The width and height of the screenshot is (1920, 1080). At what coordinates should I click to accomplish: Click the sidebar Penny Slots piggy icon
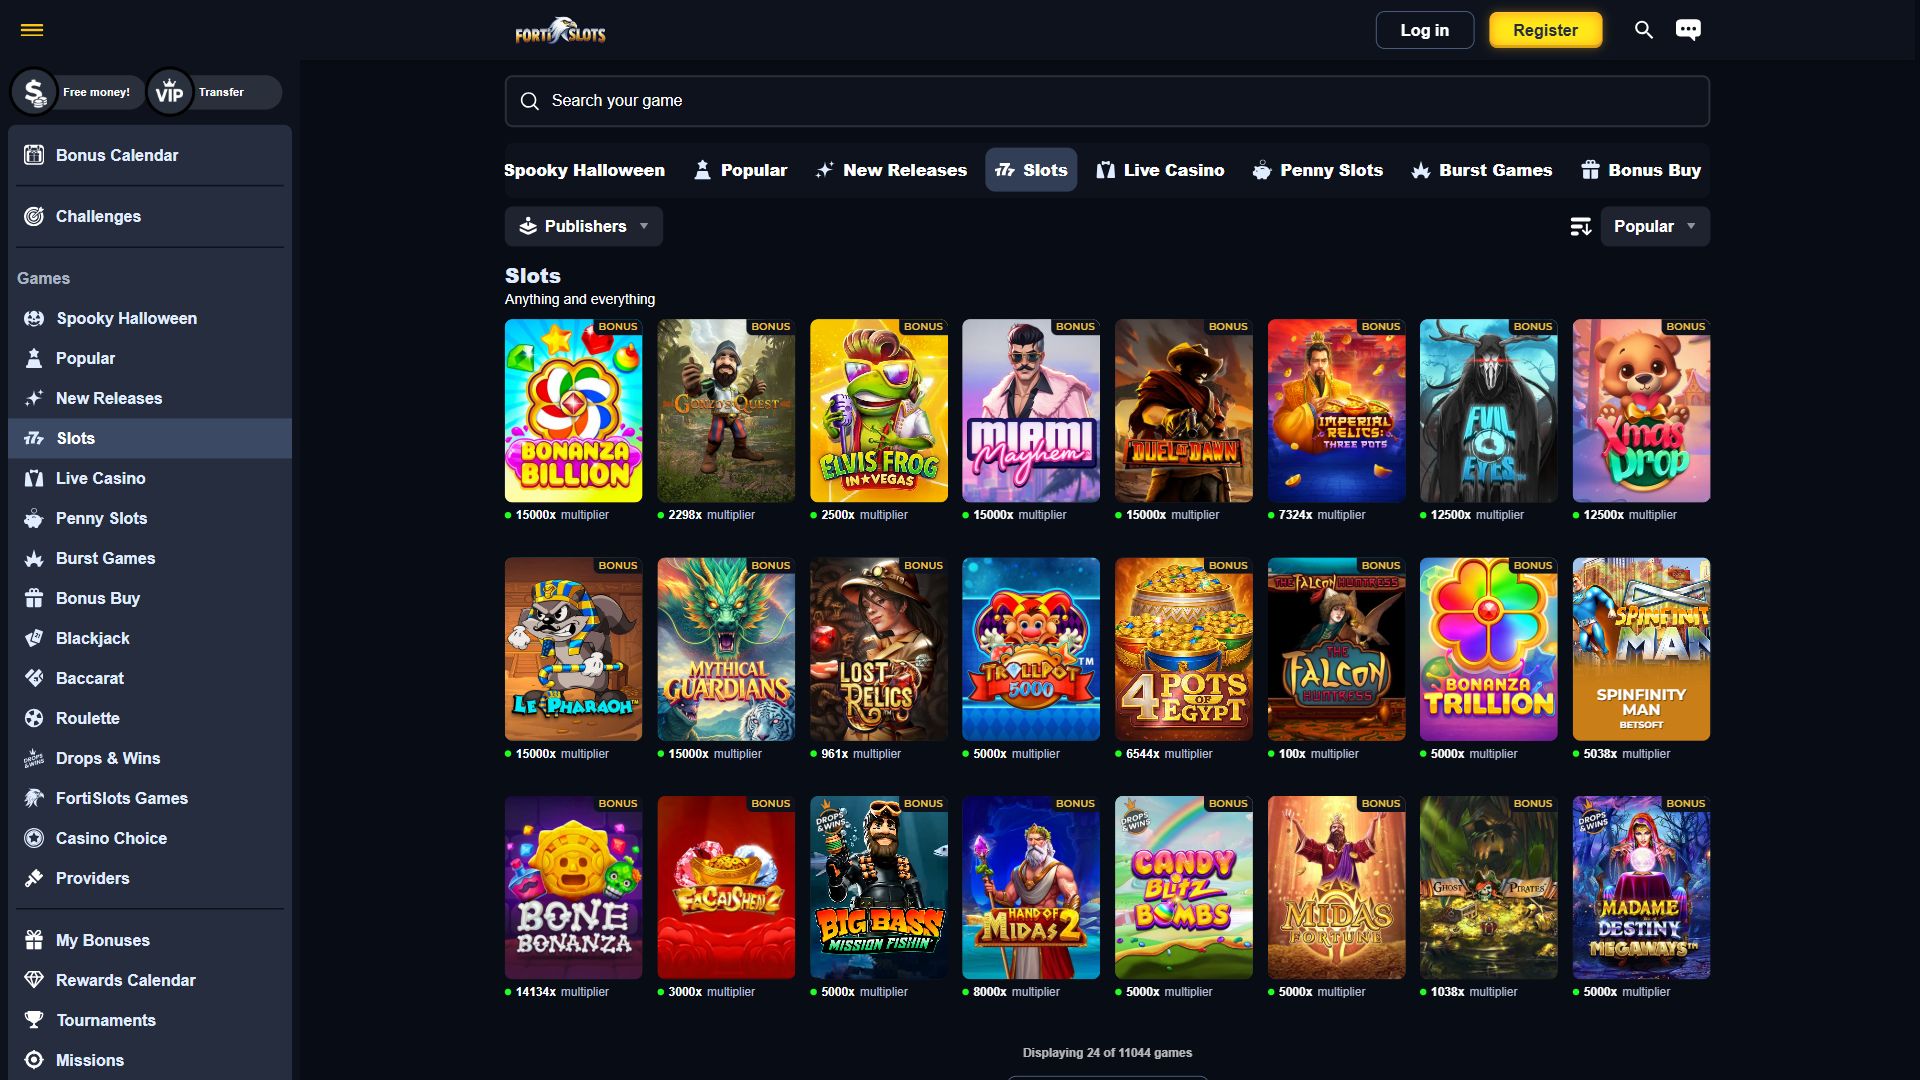pyautogui.click(x=34, y=518)
